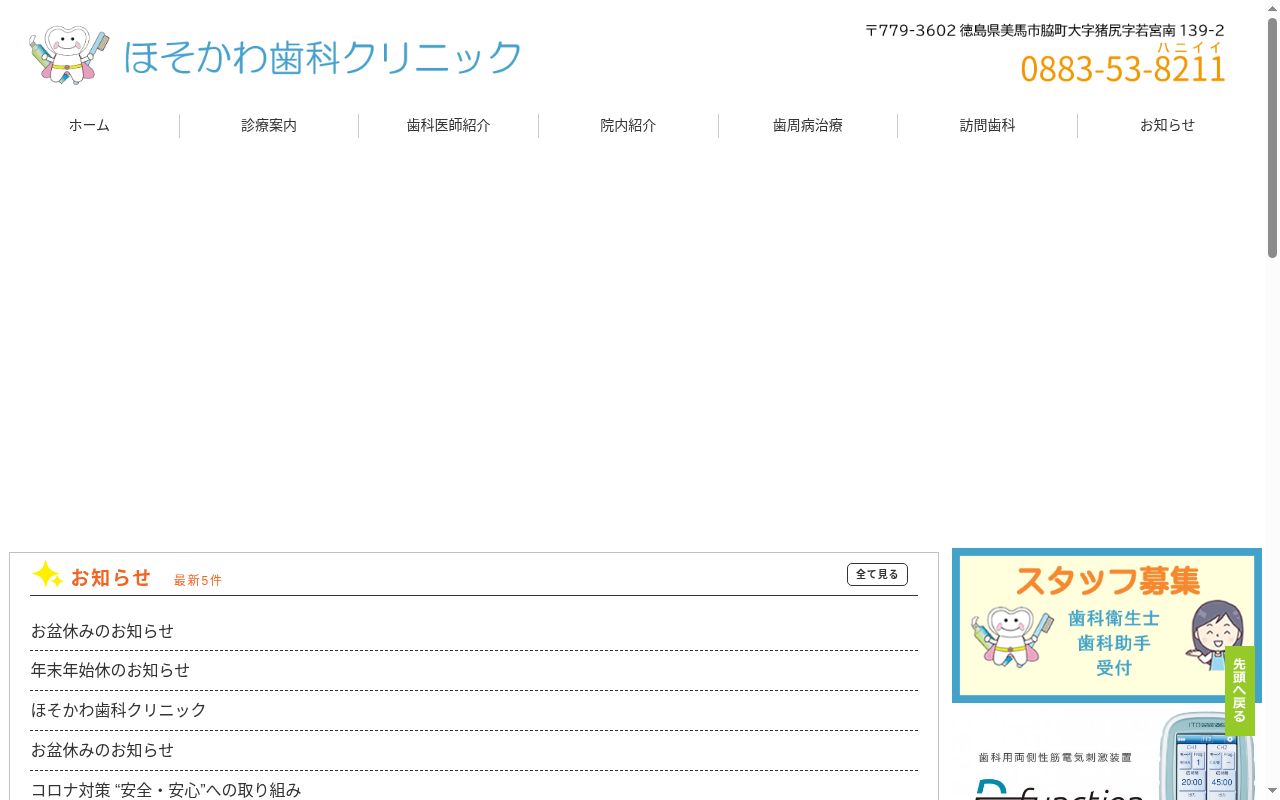The image size is (1280, 800).
Task: Go to 歯科医師紹介 page
Action: (x=449, y=126)
